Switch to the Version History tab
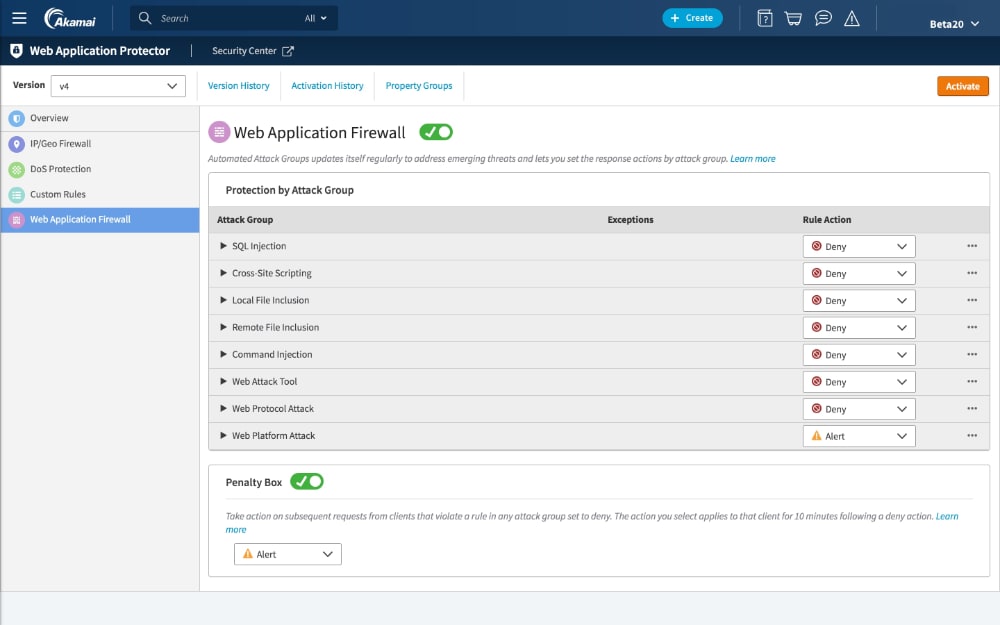This screenshot has height=625, width=1000. click(x=239, y=85)
